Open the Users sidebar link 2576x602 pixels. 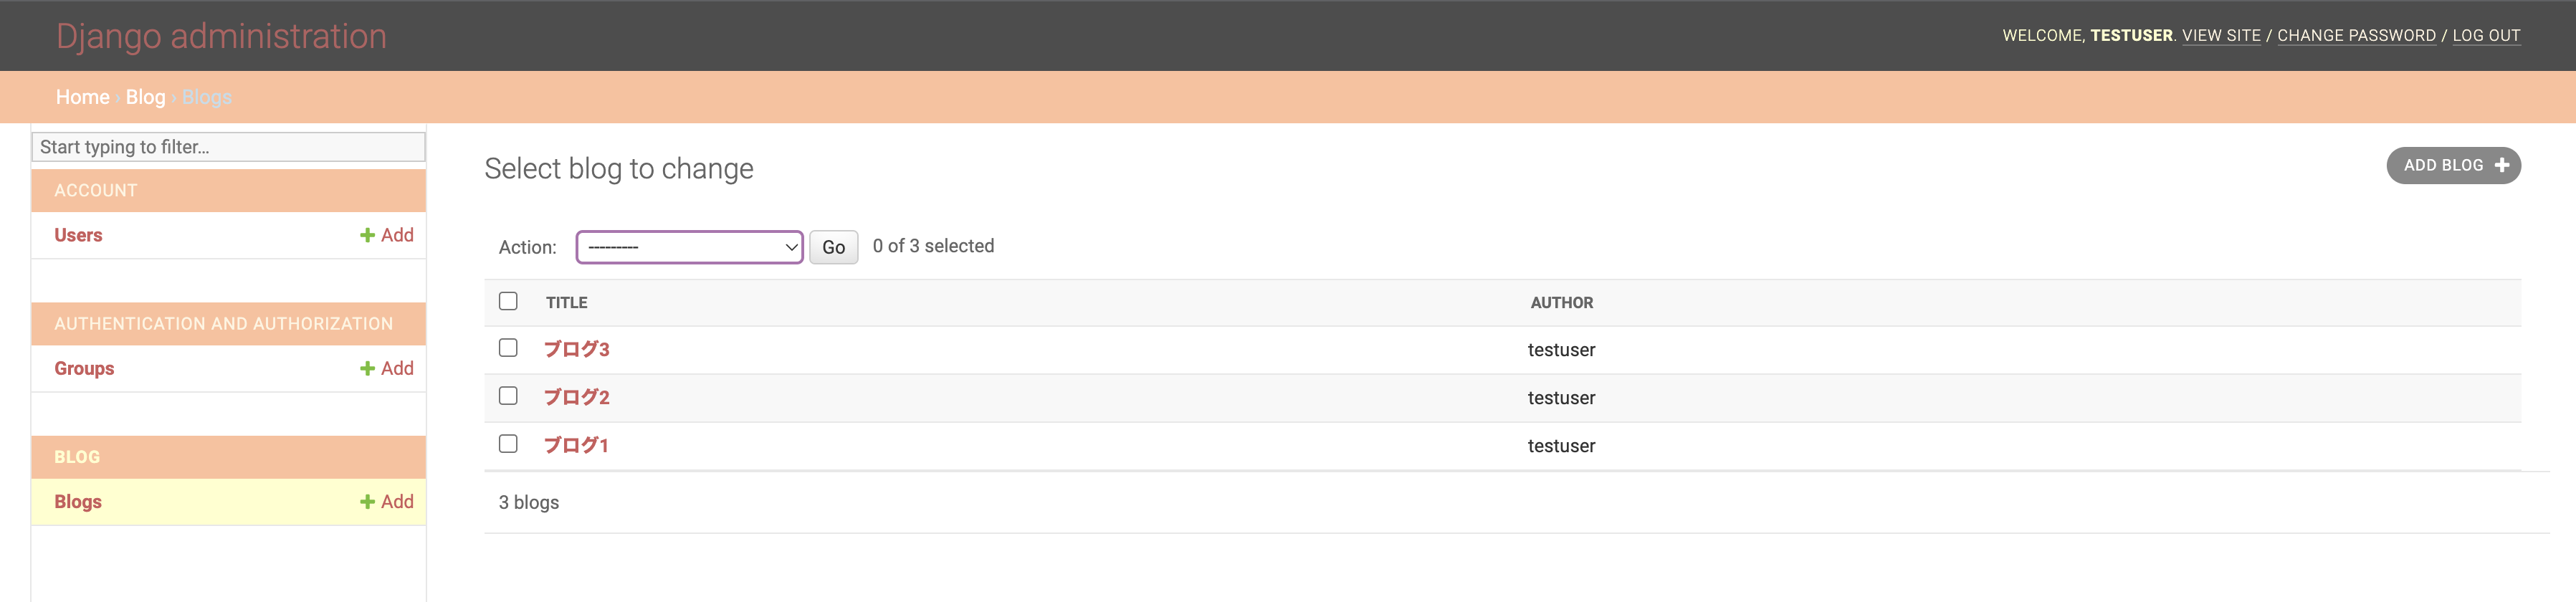click(78, 235)
